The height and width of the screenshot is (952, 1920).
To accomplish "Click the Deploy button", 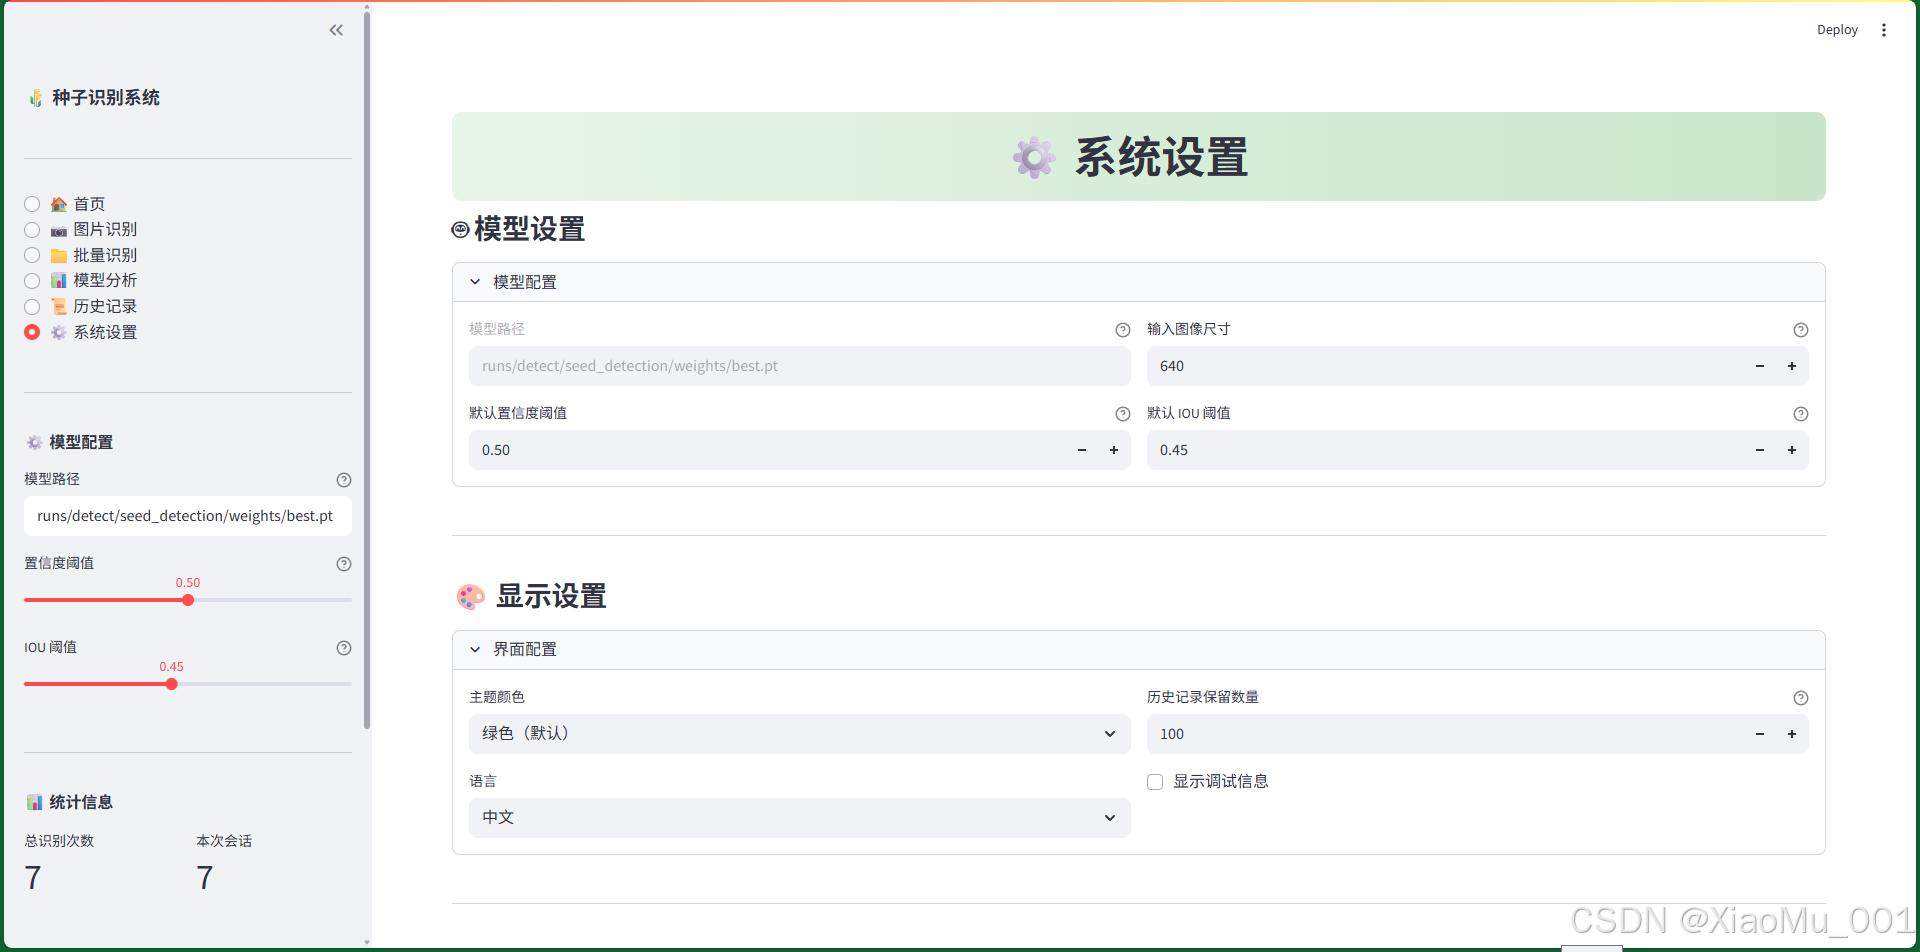I will pos(1837,30).
